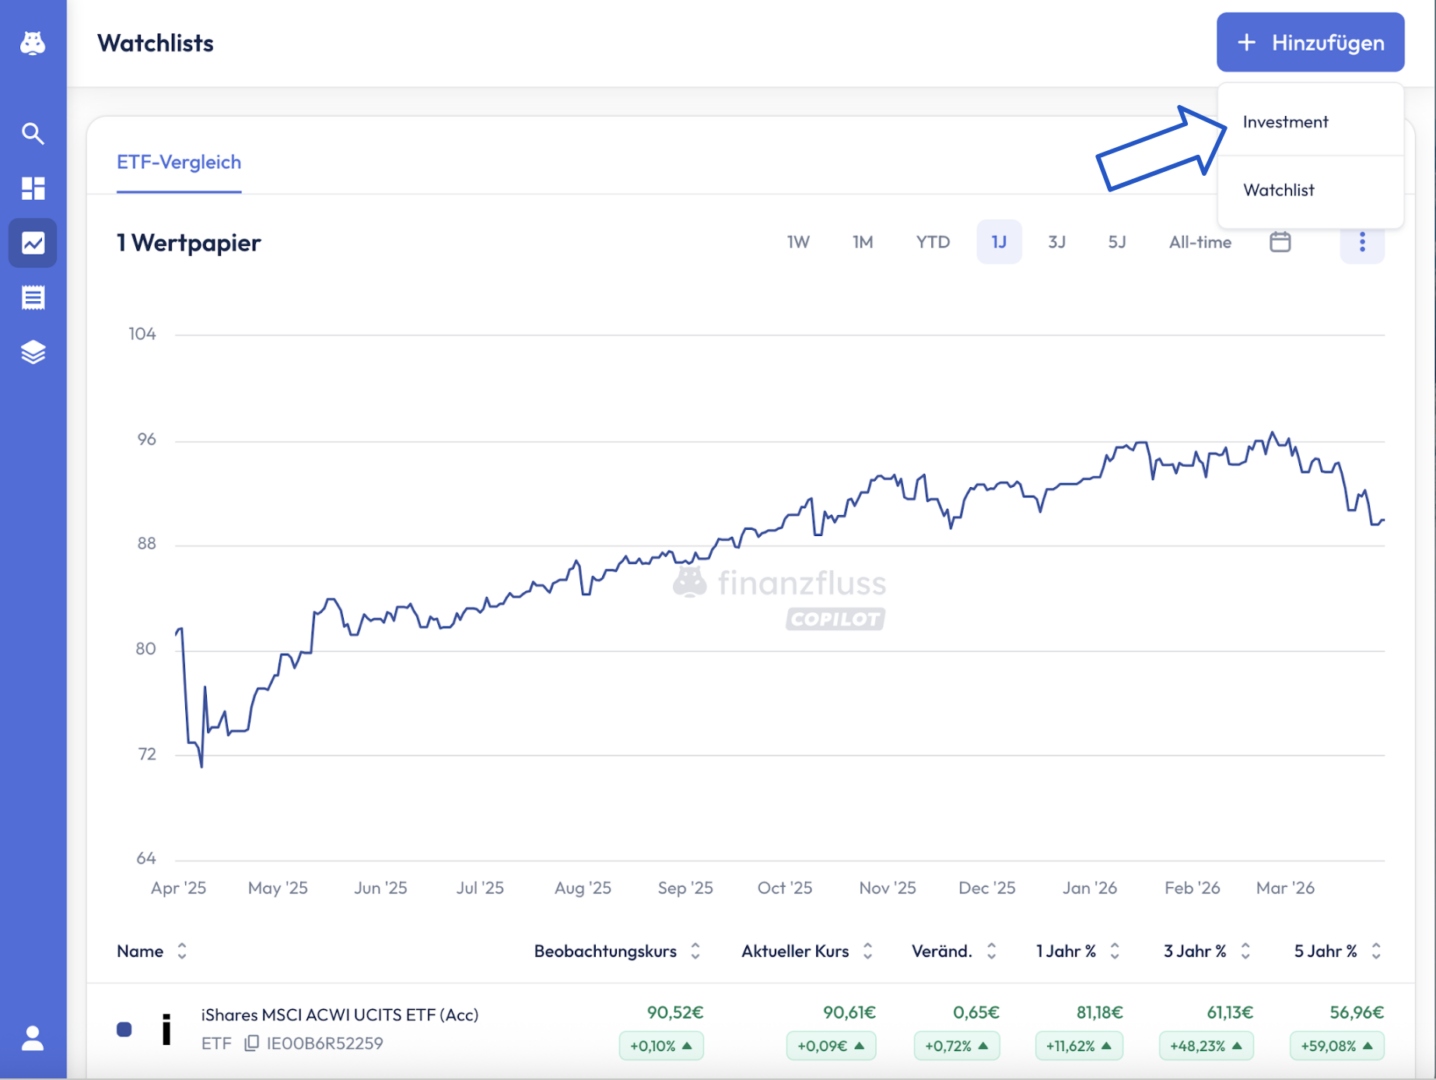The height and width of the screenshot is (1080, 1436).
Task: Switch chart to YTD range
Action: click(x=932, y=242)
